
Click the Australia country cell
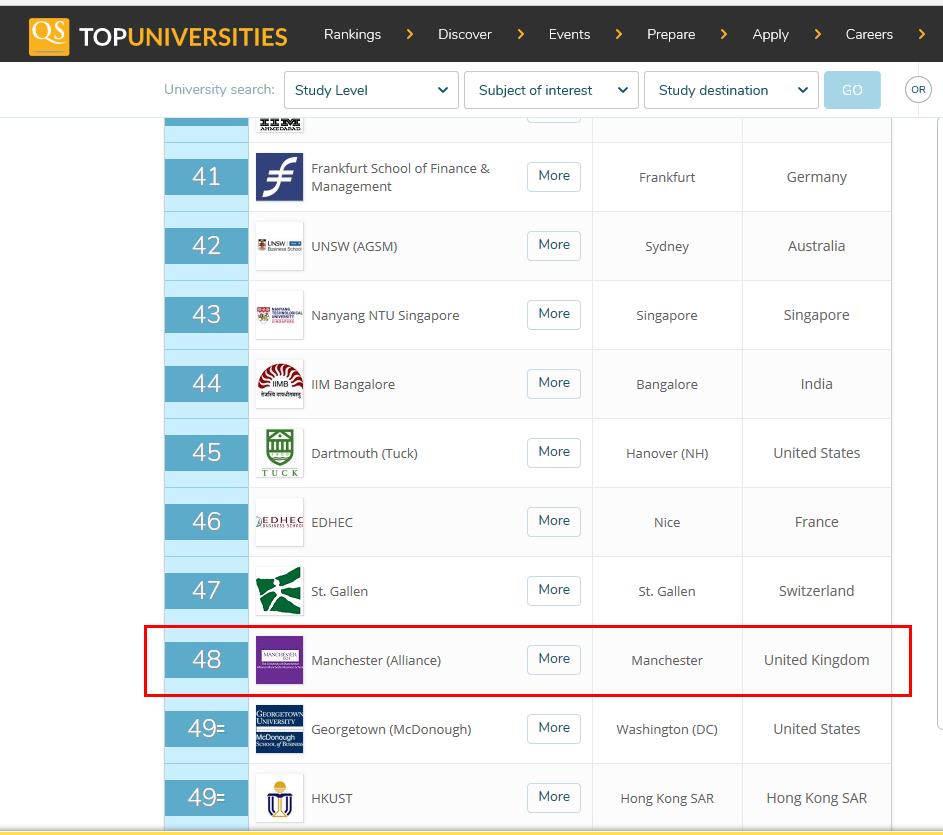click(817, 245)
